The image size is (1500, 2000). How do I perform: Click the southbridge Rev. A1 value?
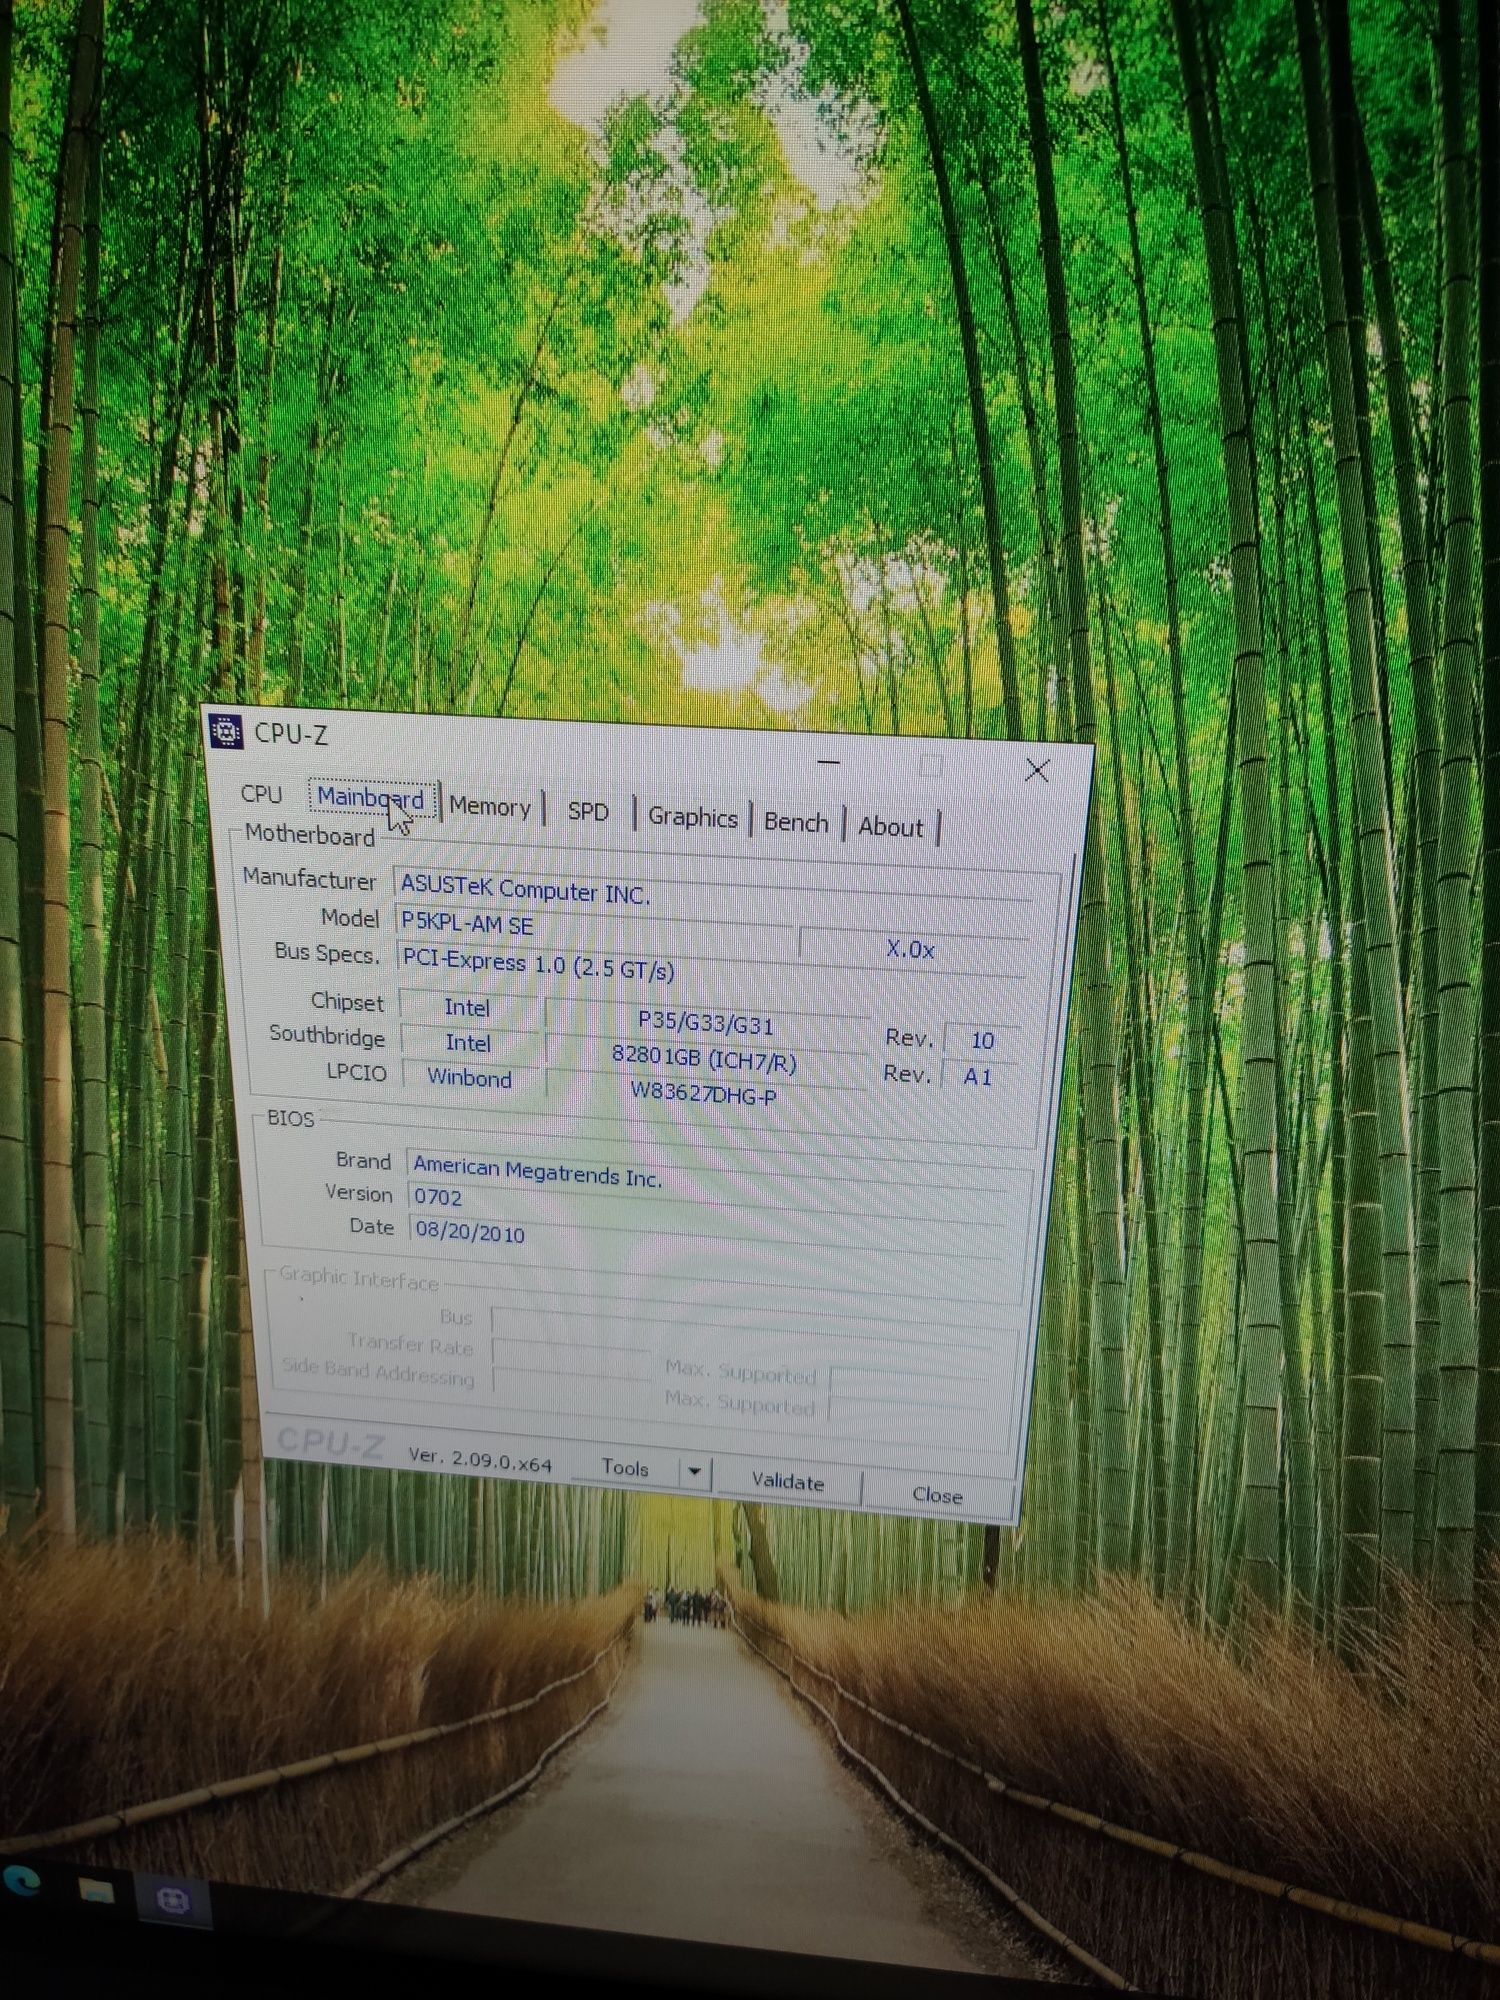coord(978,1076)
